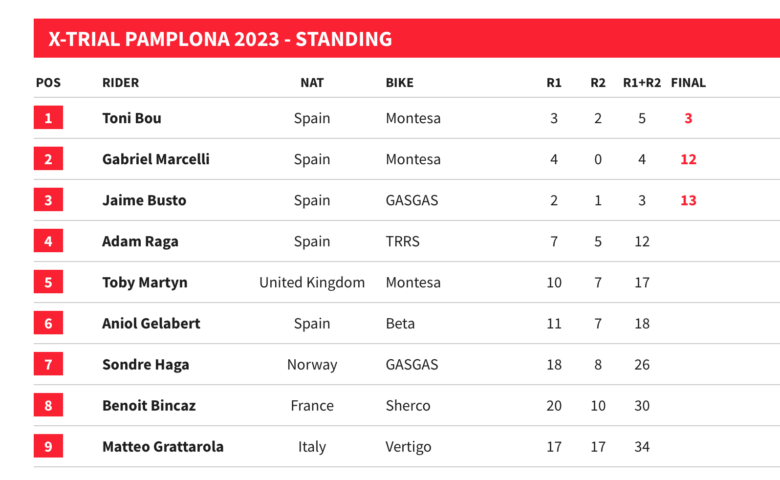Click the red position 1 badge
This screenshot has height=480, width=780.
coord(48,118)
